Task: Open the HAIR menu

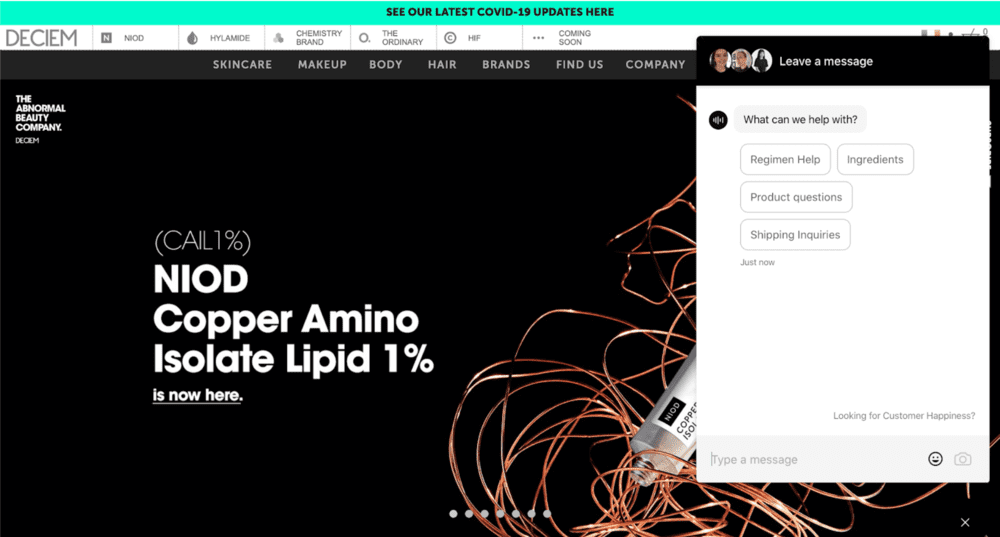Action: tap(442, 64)
